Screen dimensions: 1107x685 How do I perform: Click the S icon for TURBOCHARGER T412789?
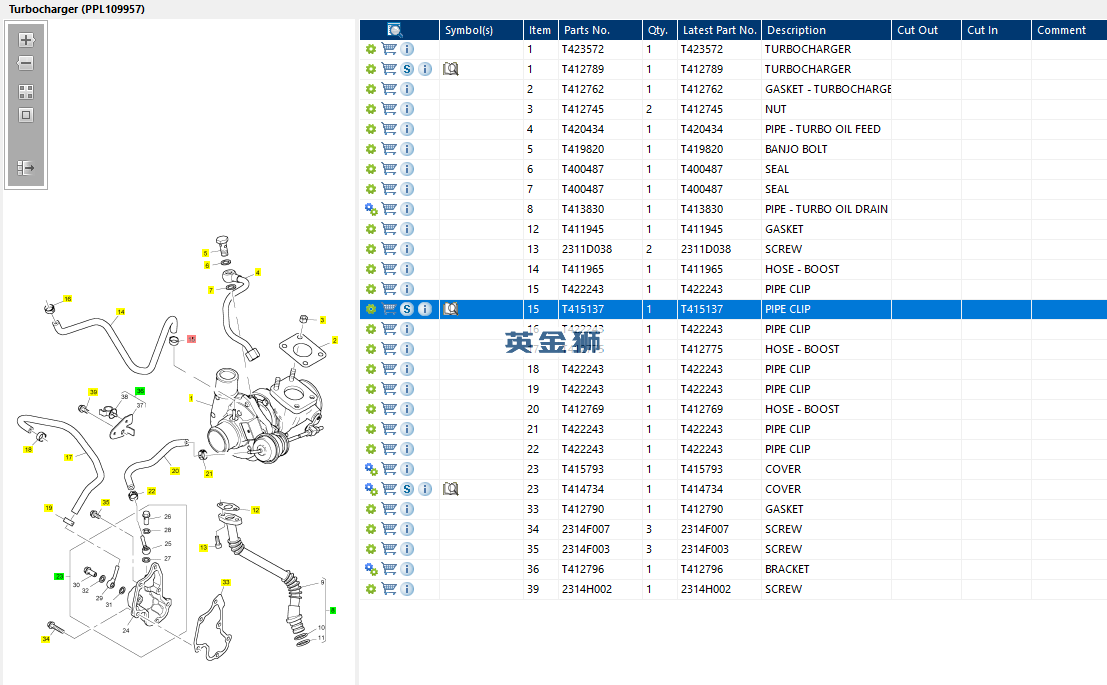click(x=407, y=69)
